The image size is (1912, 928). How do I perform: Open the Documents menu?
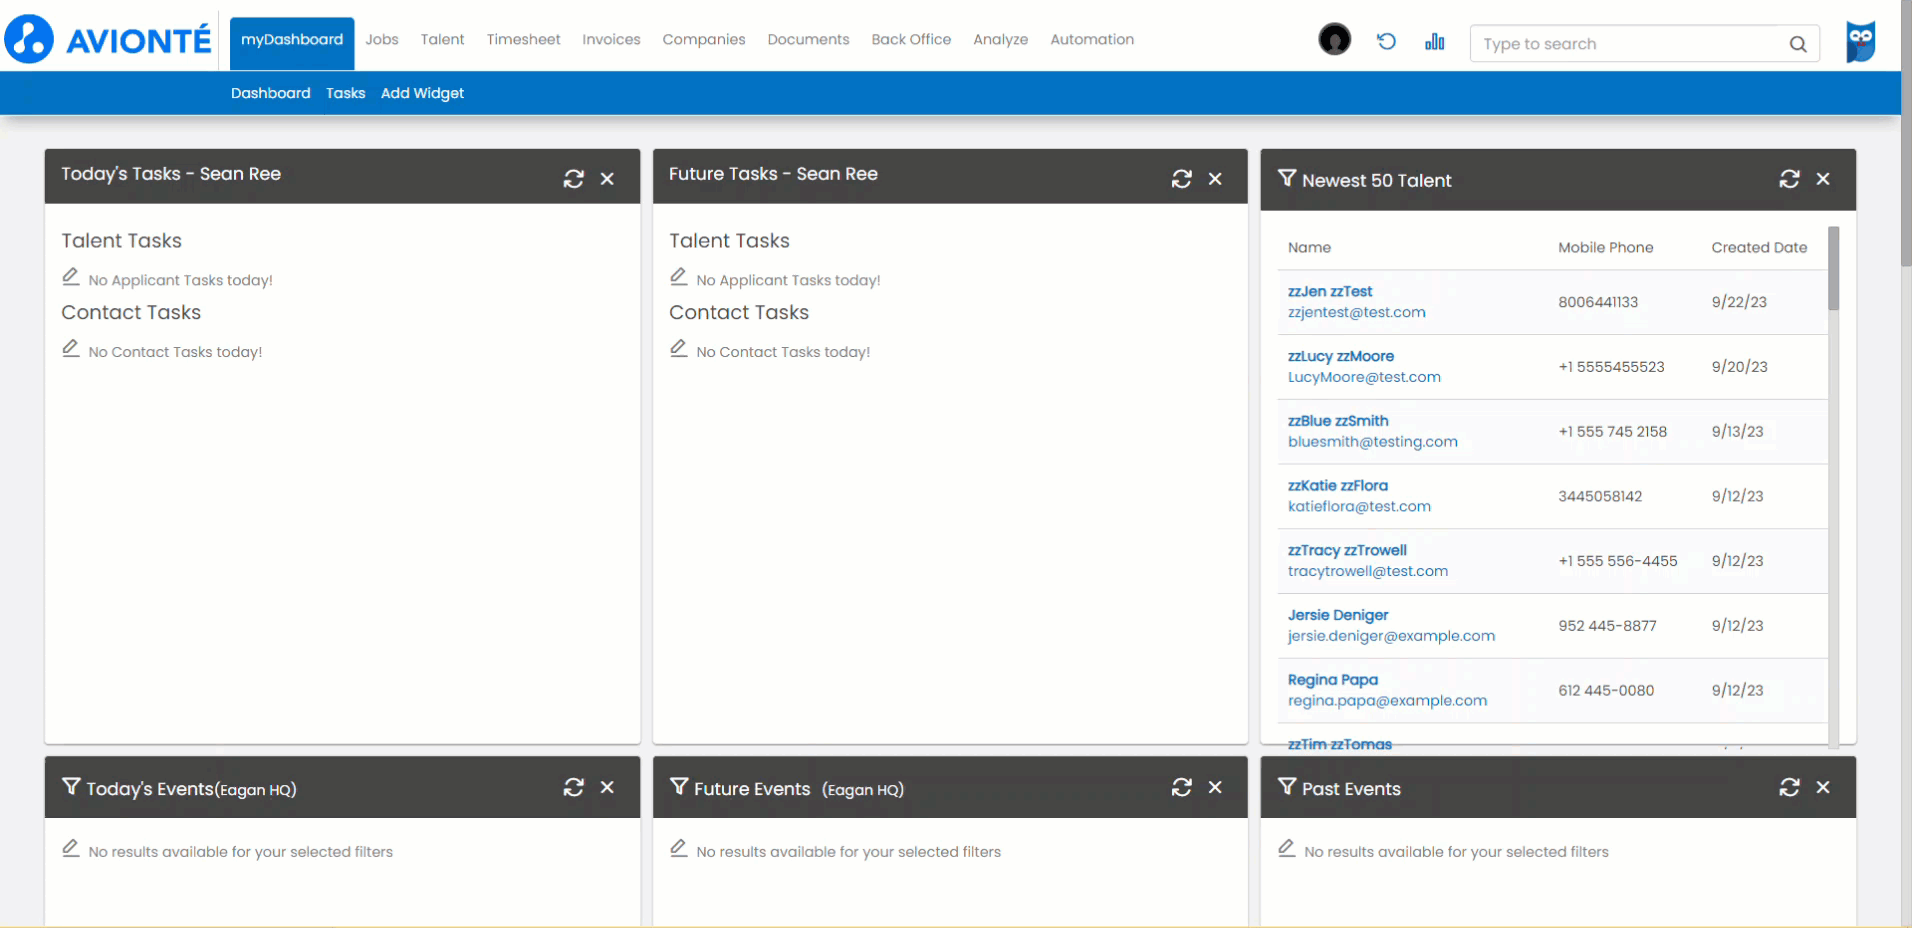click(808, 40)
